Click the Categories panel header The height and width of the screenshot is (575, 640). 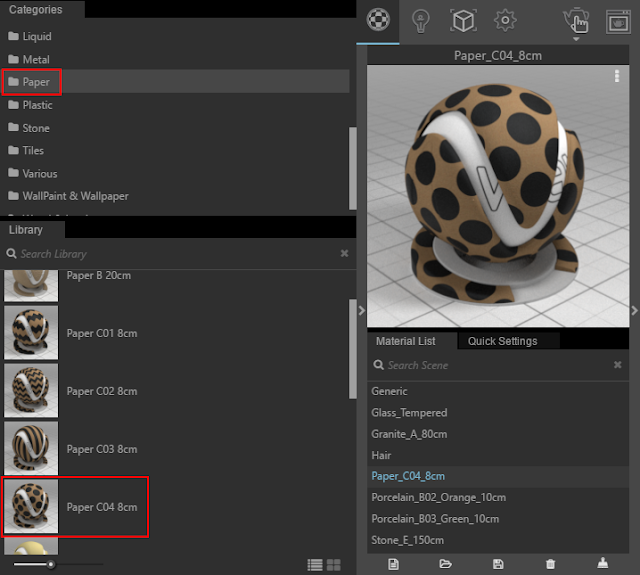(42, 9)
